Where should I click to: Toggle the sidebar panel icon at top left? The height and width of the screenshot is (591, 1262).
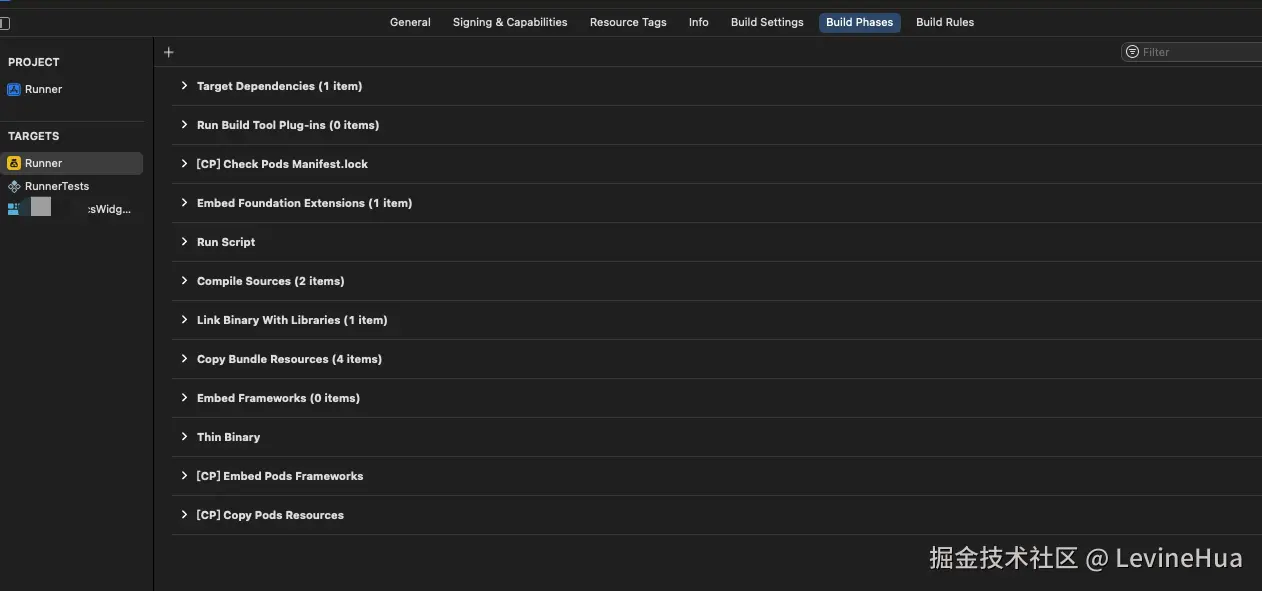(4, 22)
